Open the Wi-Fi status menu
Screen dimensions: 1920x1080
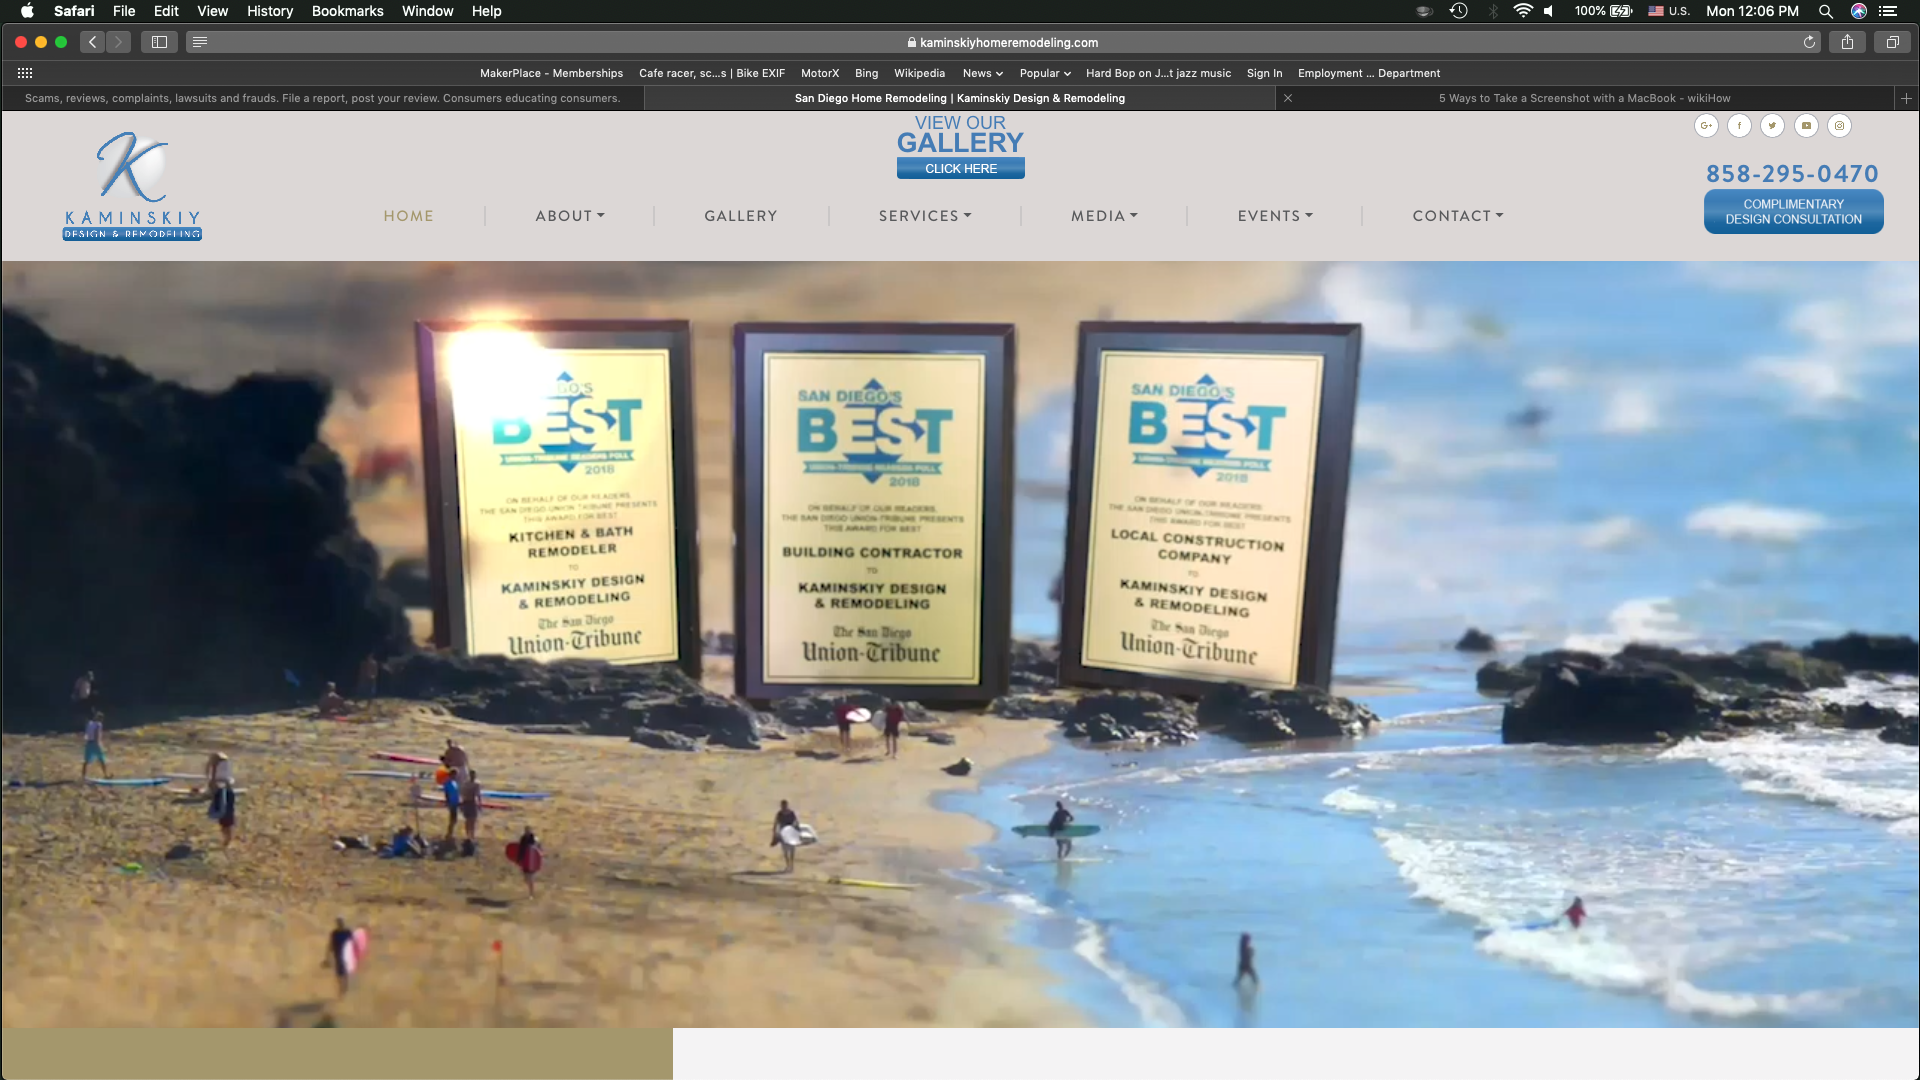point(1523,11)
